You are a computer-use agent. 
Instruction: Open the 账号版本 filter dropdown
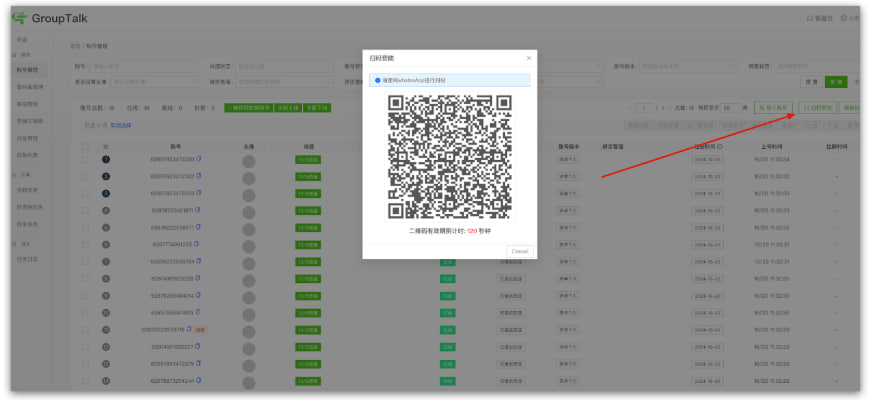(x=687, y=66)
